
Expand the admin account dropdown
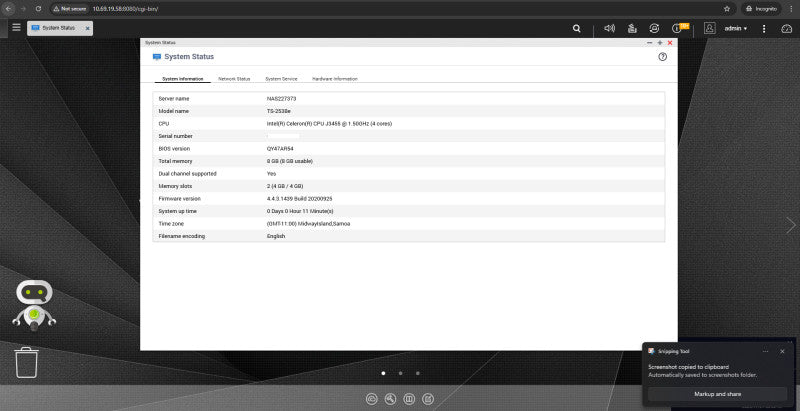pyautogui.click(x=736, y=29)
